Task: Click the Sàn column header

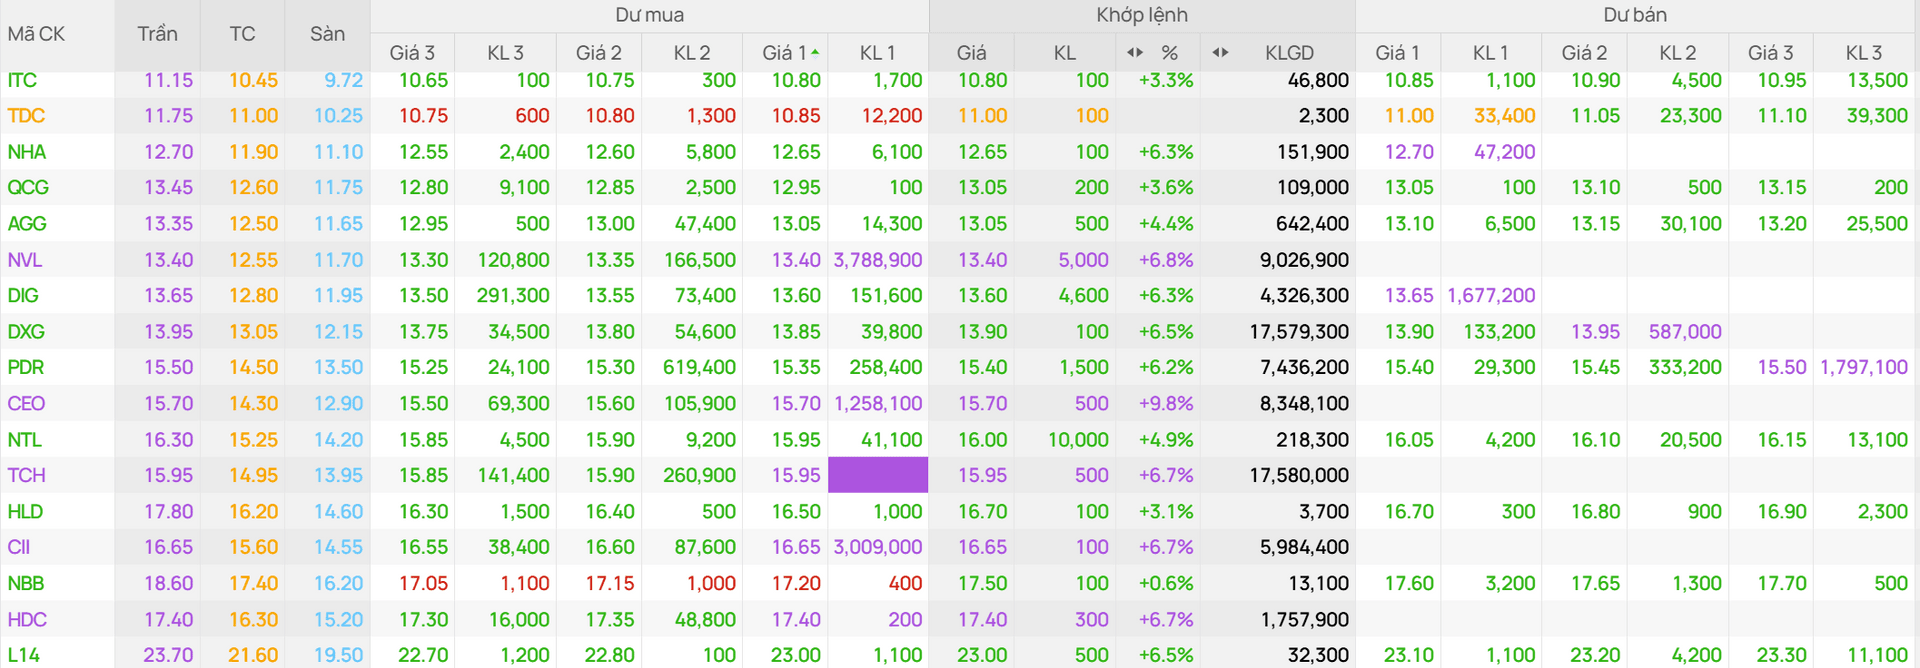Action: click(x=327, y=34)
